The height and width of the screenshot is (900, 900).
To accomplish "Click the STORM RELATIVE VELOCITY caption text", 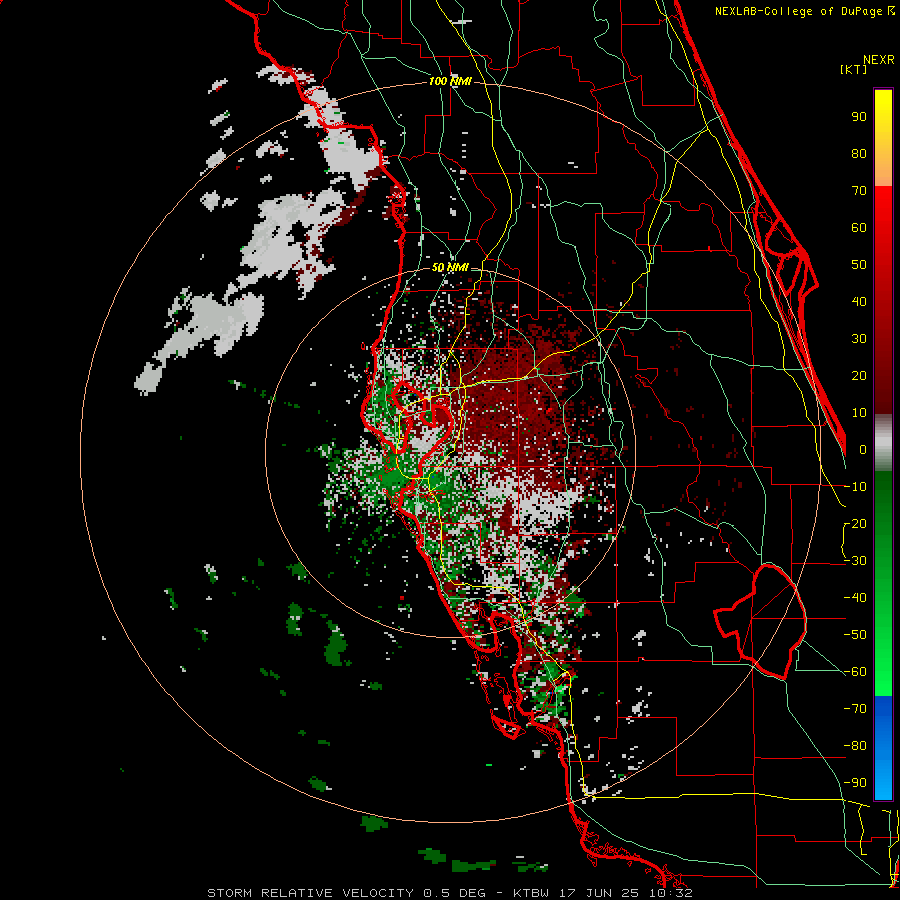I will tap(310, 893).
